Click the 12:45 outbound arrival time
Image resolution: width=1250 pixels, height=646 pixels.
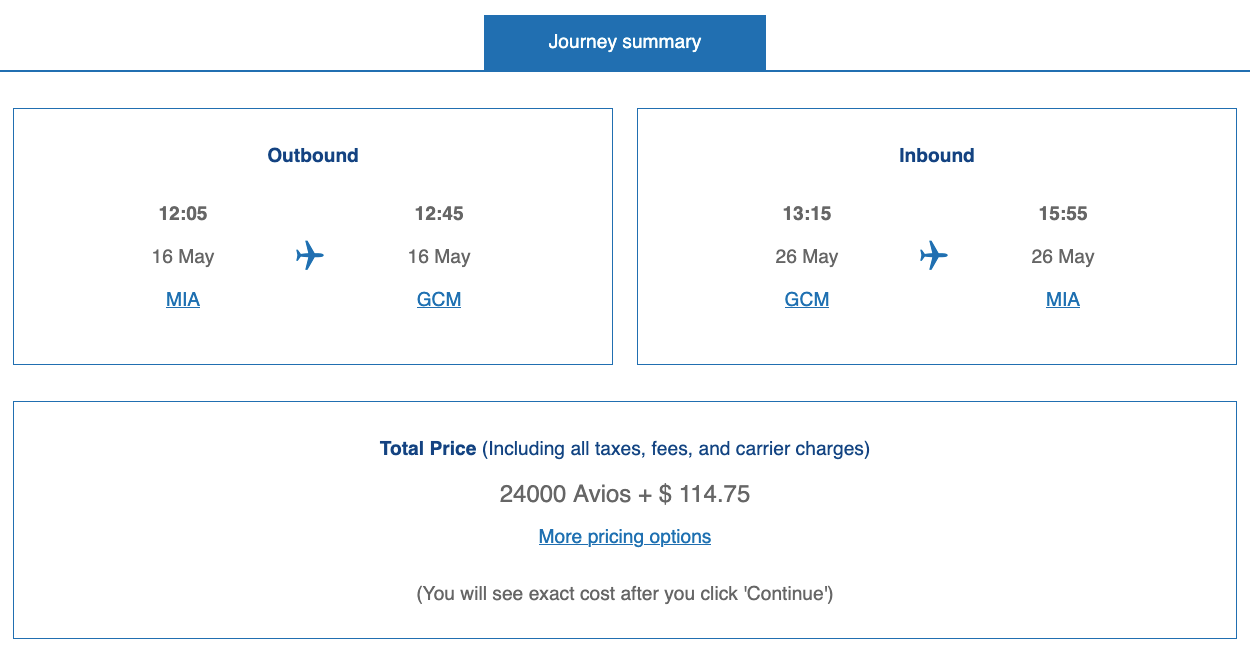click(x=438, y=213)
